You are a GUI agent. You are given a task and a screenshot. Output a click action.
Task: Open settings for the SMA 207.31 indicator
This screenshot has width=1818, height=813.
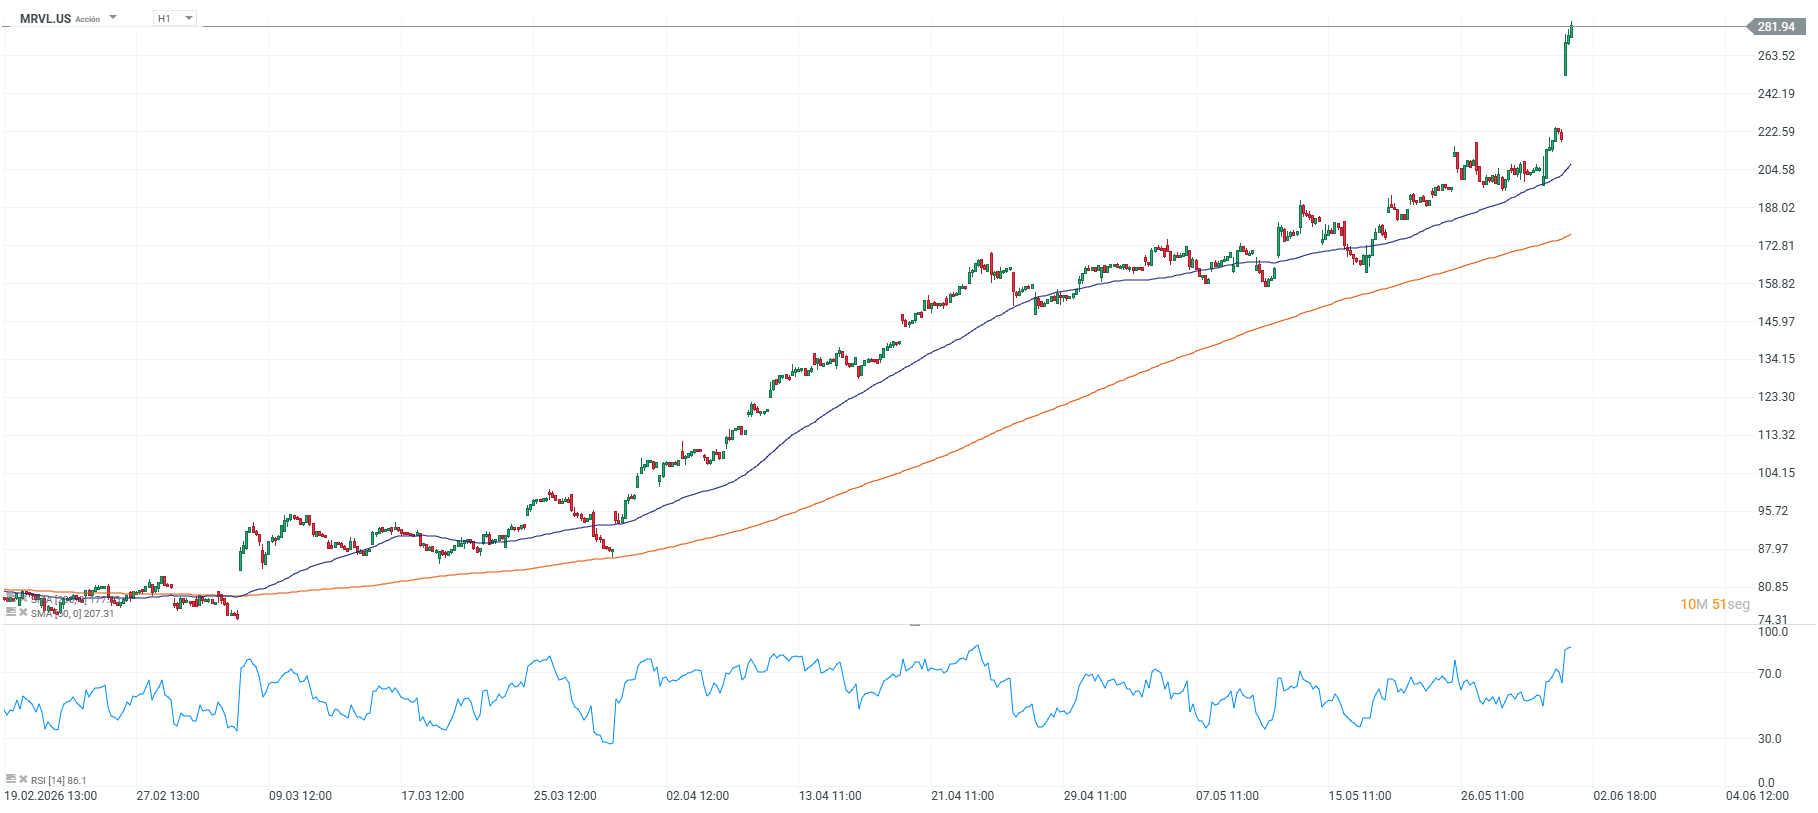point(10,612)
